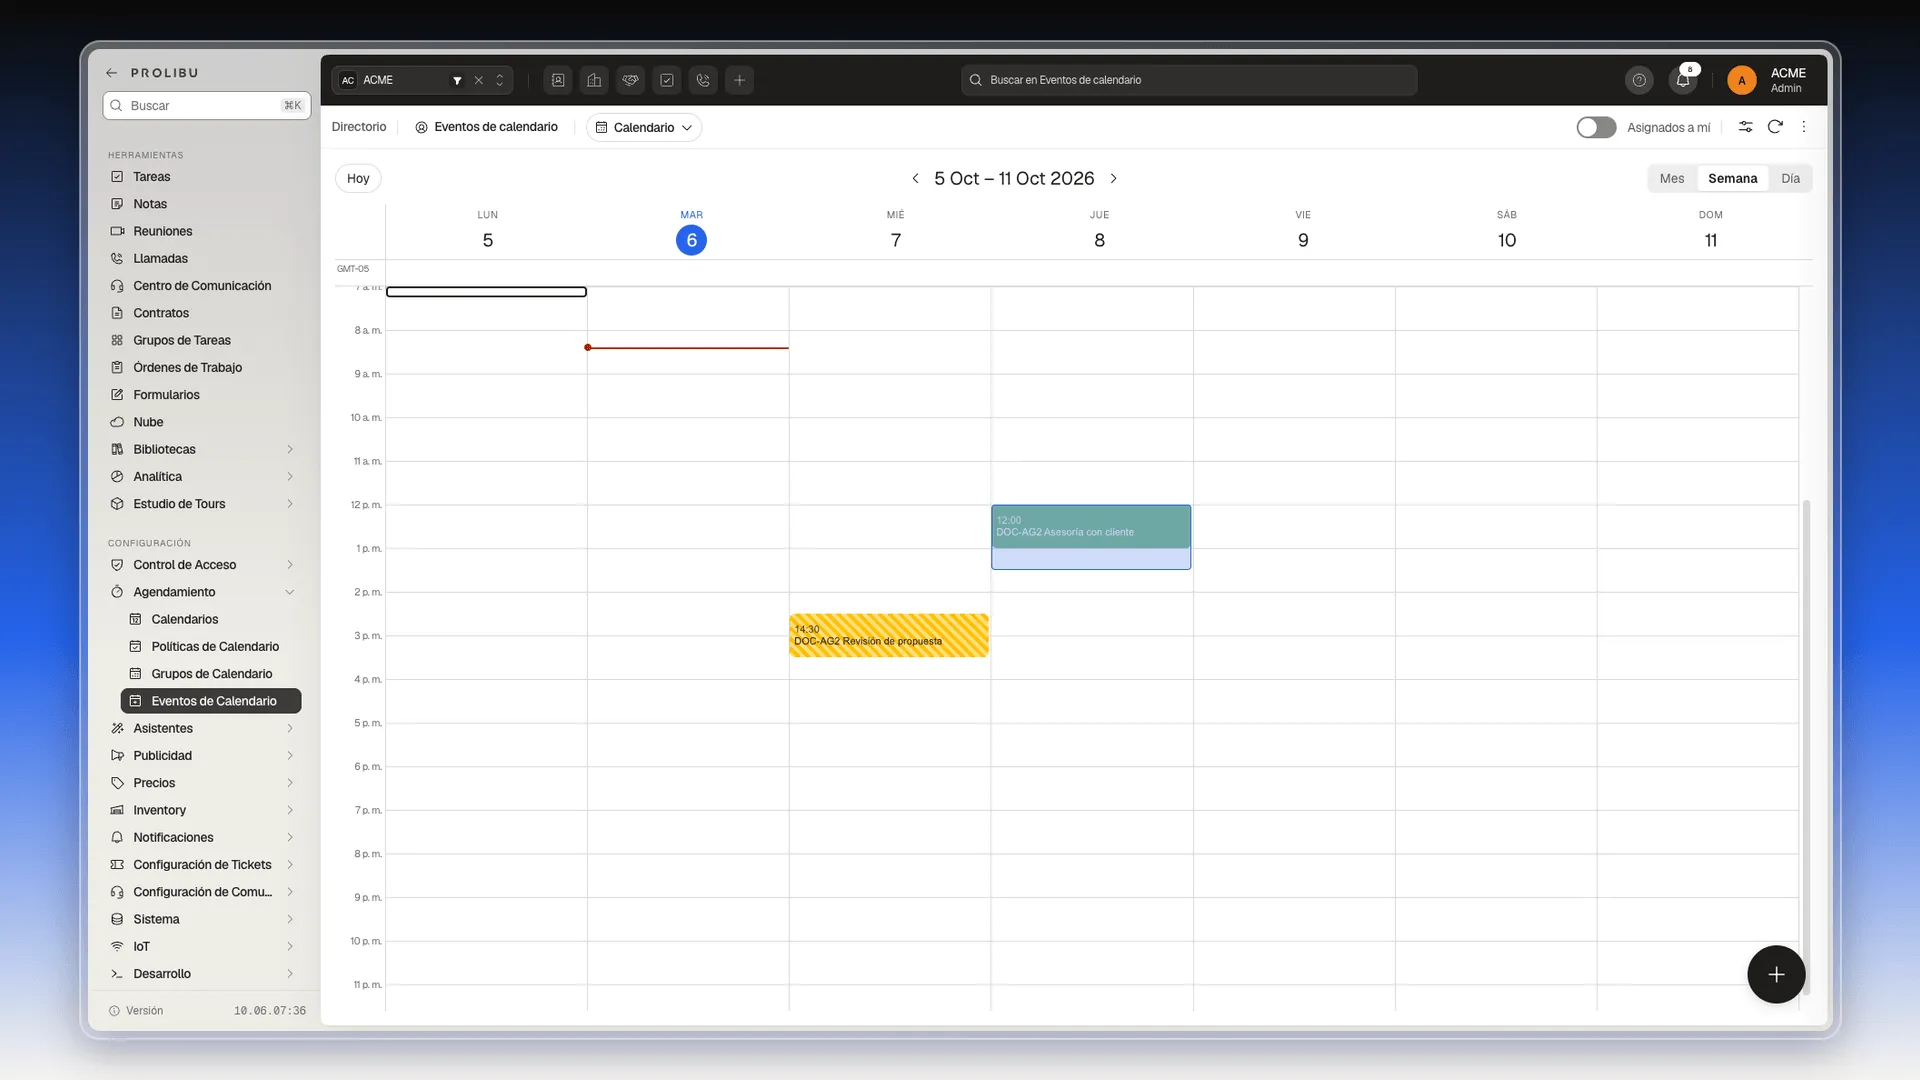Click the plus icon in top toolbar
Image resolution: width=1920 pixels, height=1080 pixels.
click(x=740, y=80)
